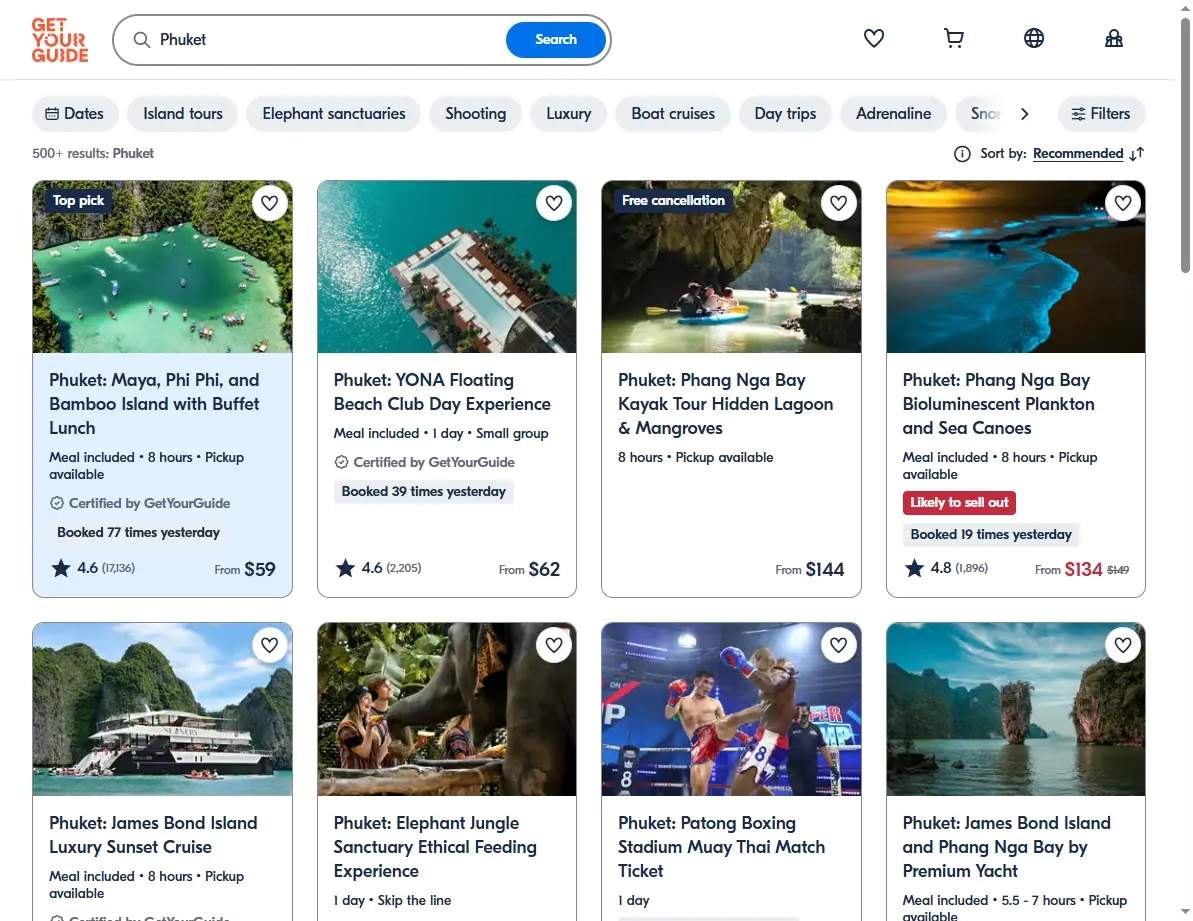Viewport: 1193px width, 921px height.
Task: Select the Island tours category chip
Action: (x=183, y=113)
